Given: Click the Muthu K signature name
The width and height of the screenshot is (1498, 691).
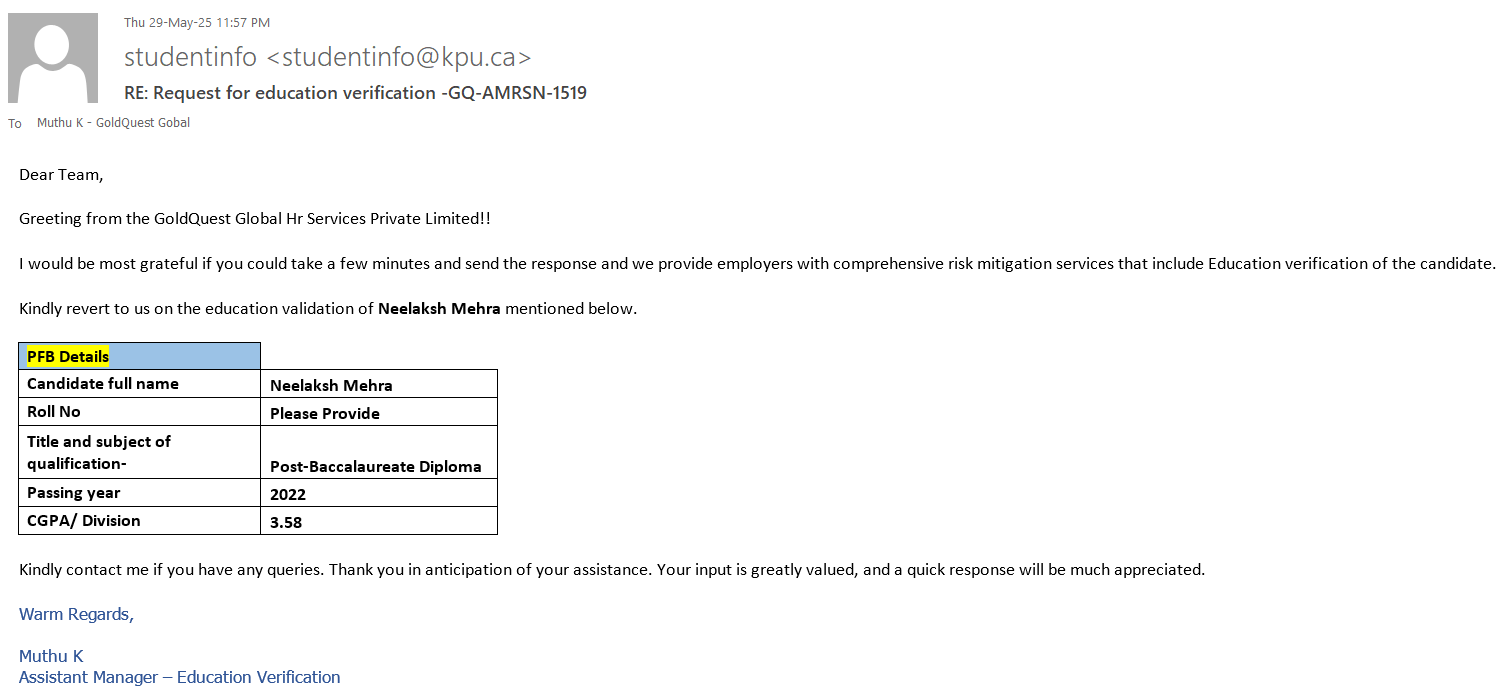Looking at the screenshot, I should pos(51,656).
